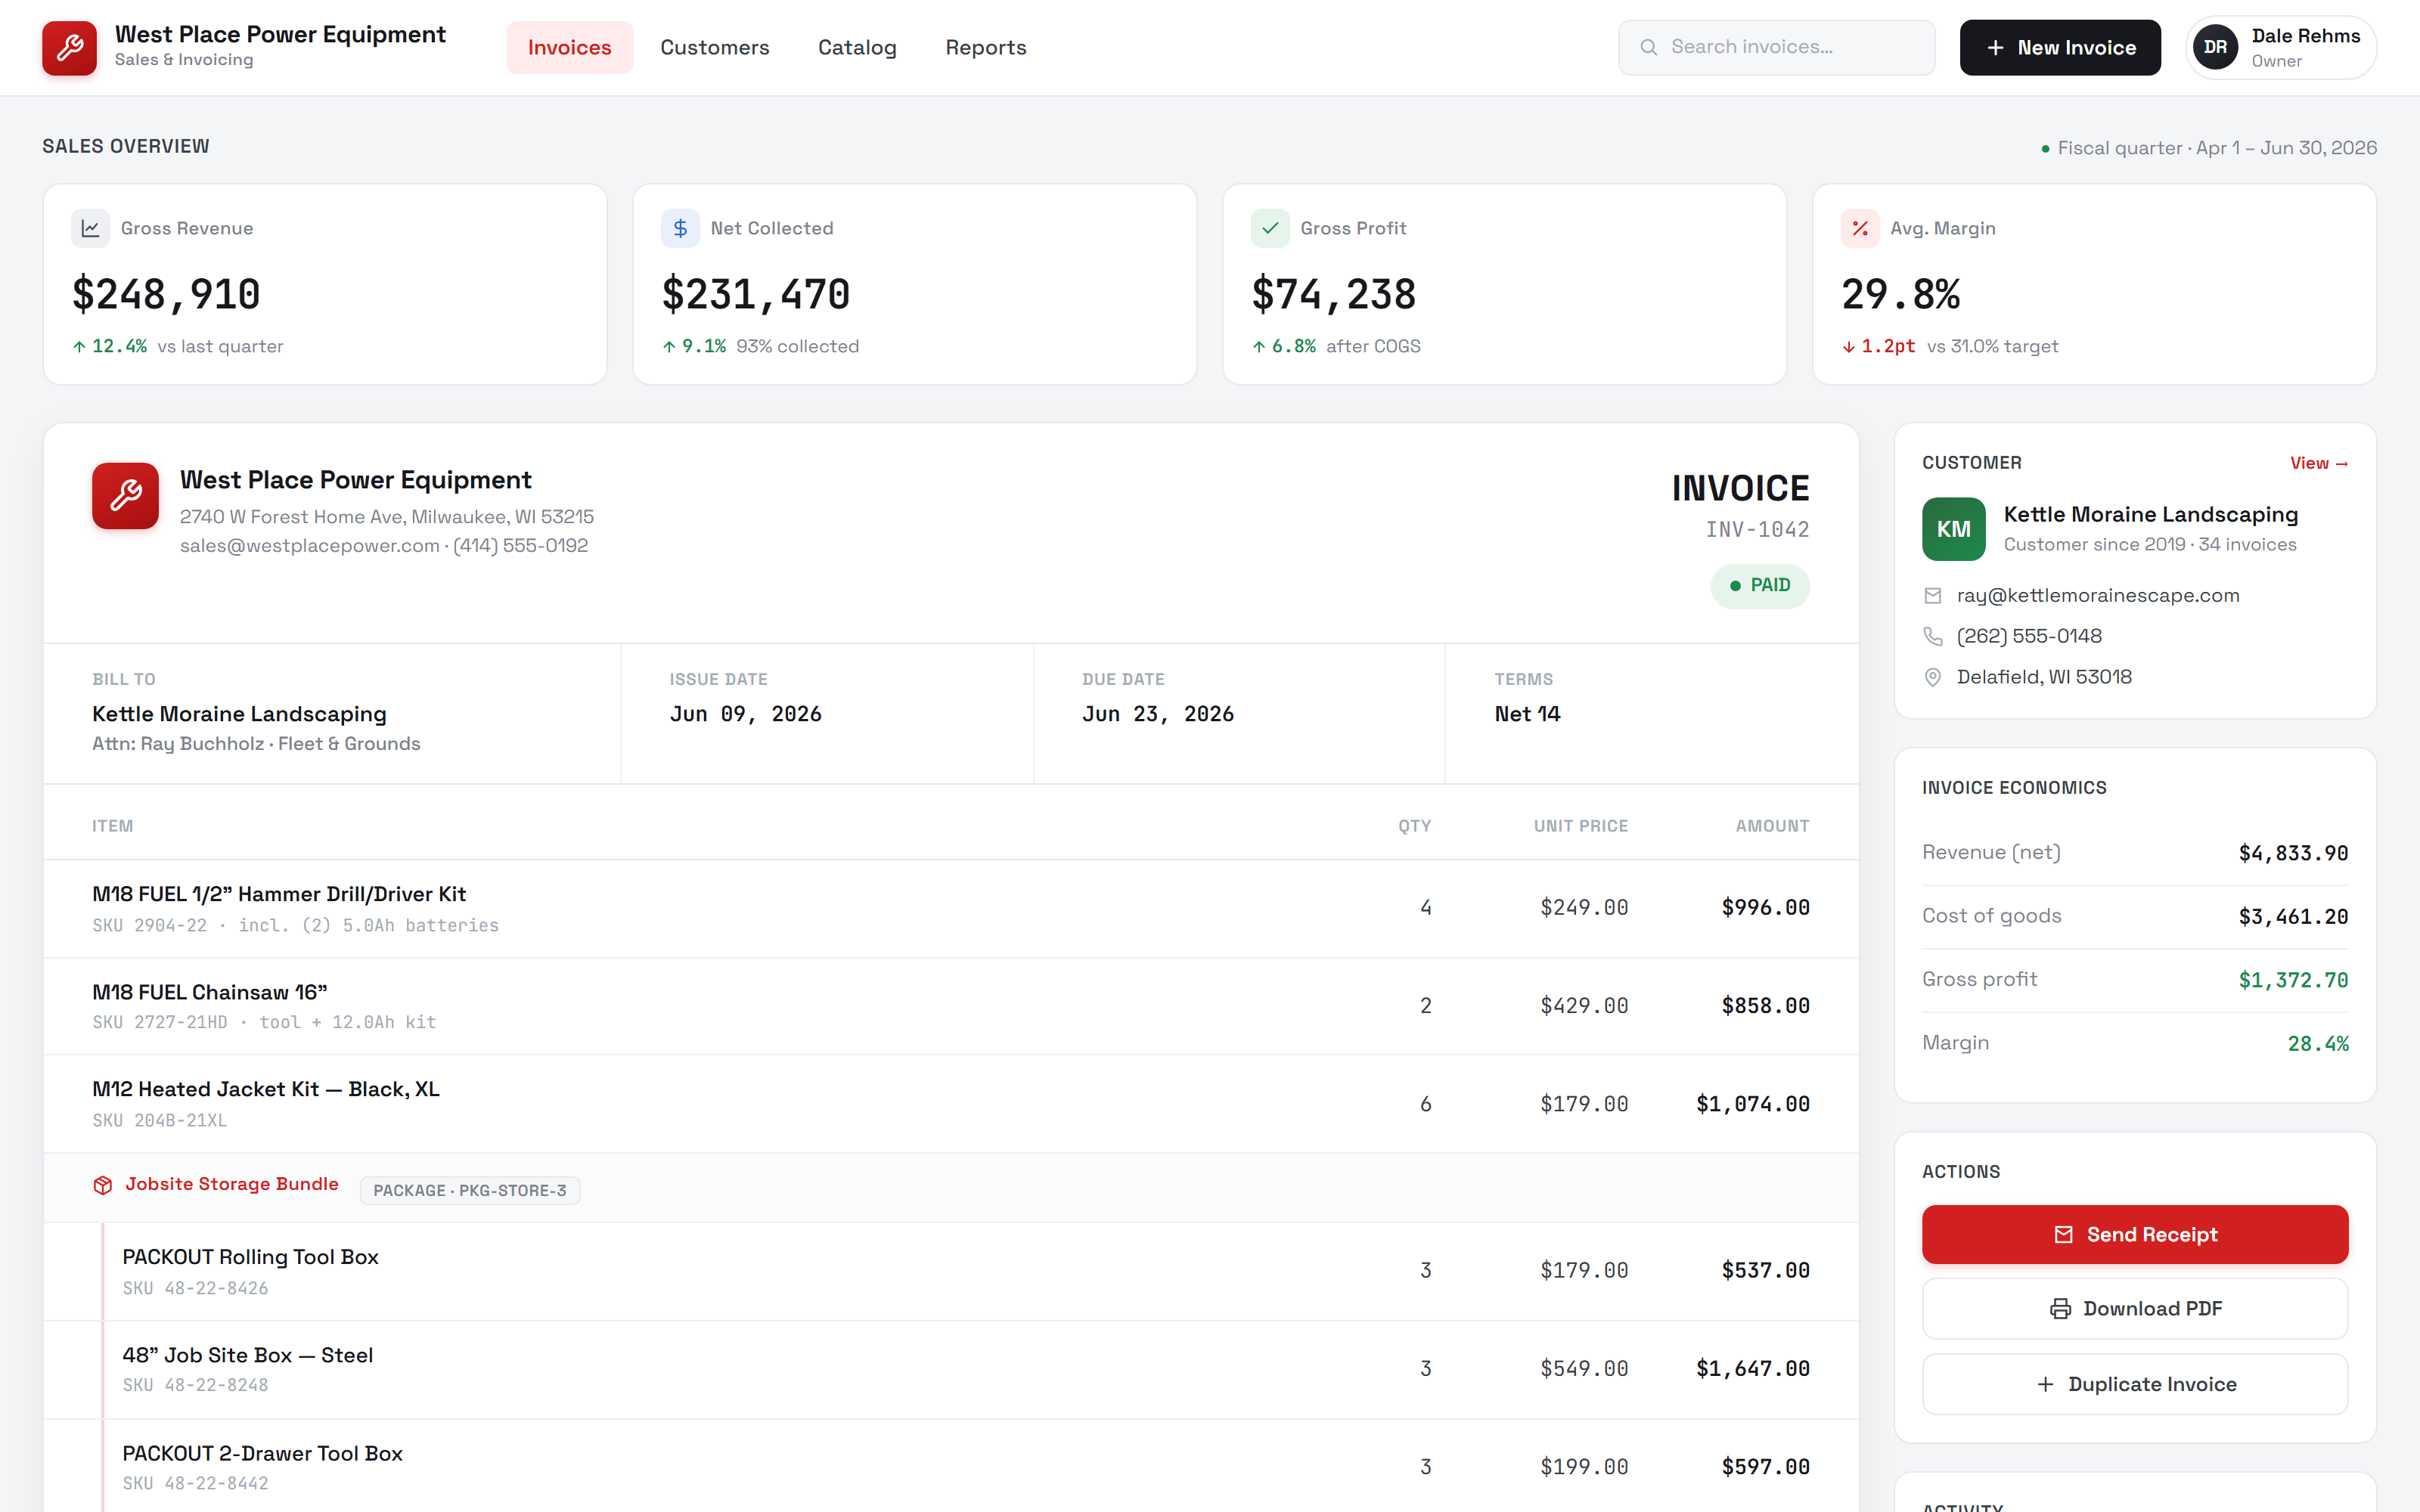Click the $248,910 Gross Revenue value

click(166, 294)
